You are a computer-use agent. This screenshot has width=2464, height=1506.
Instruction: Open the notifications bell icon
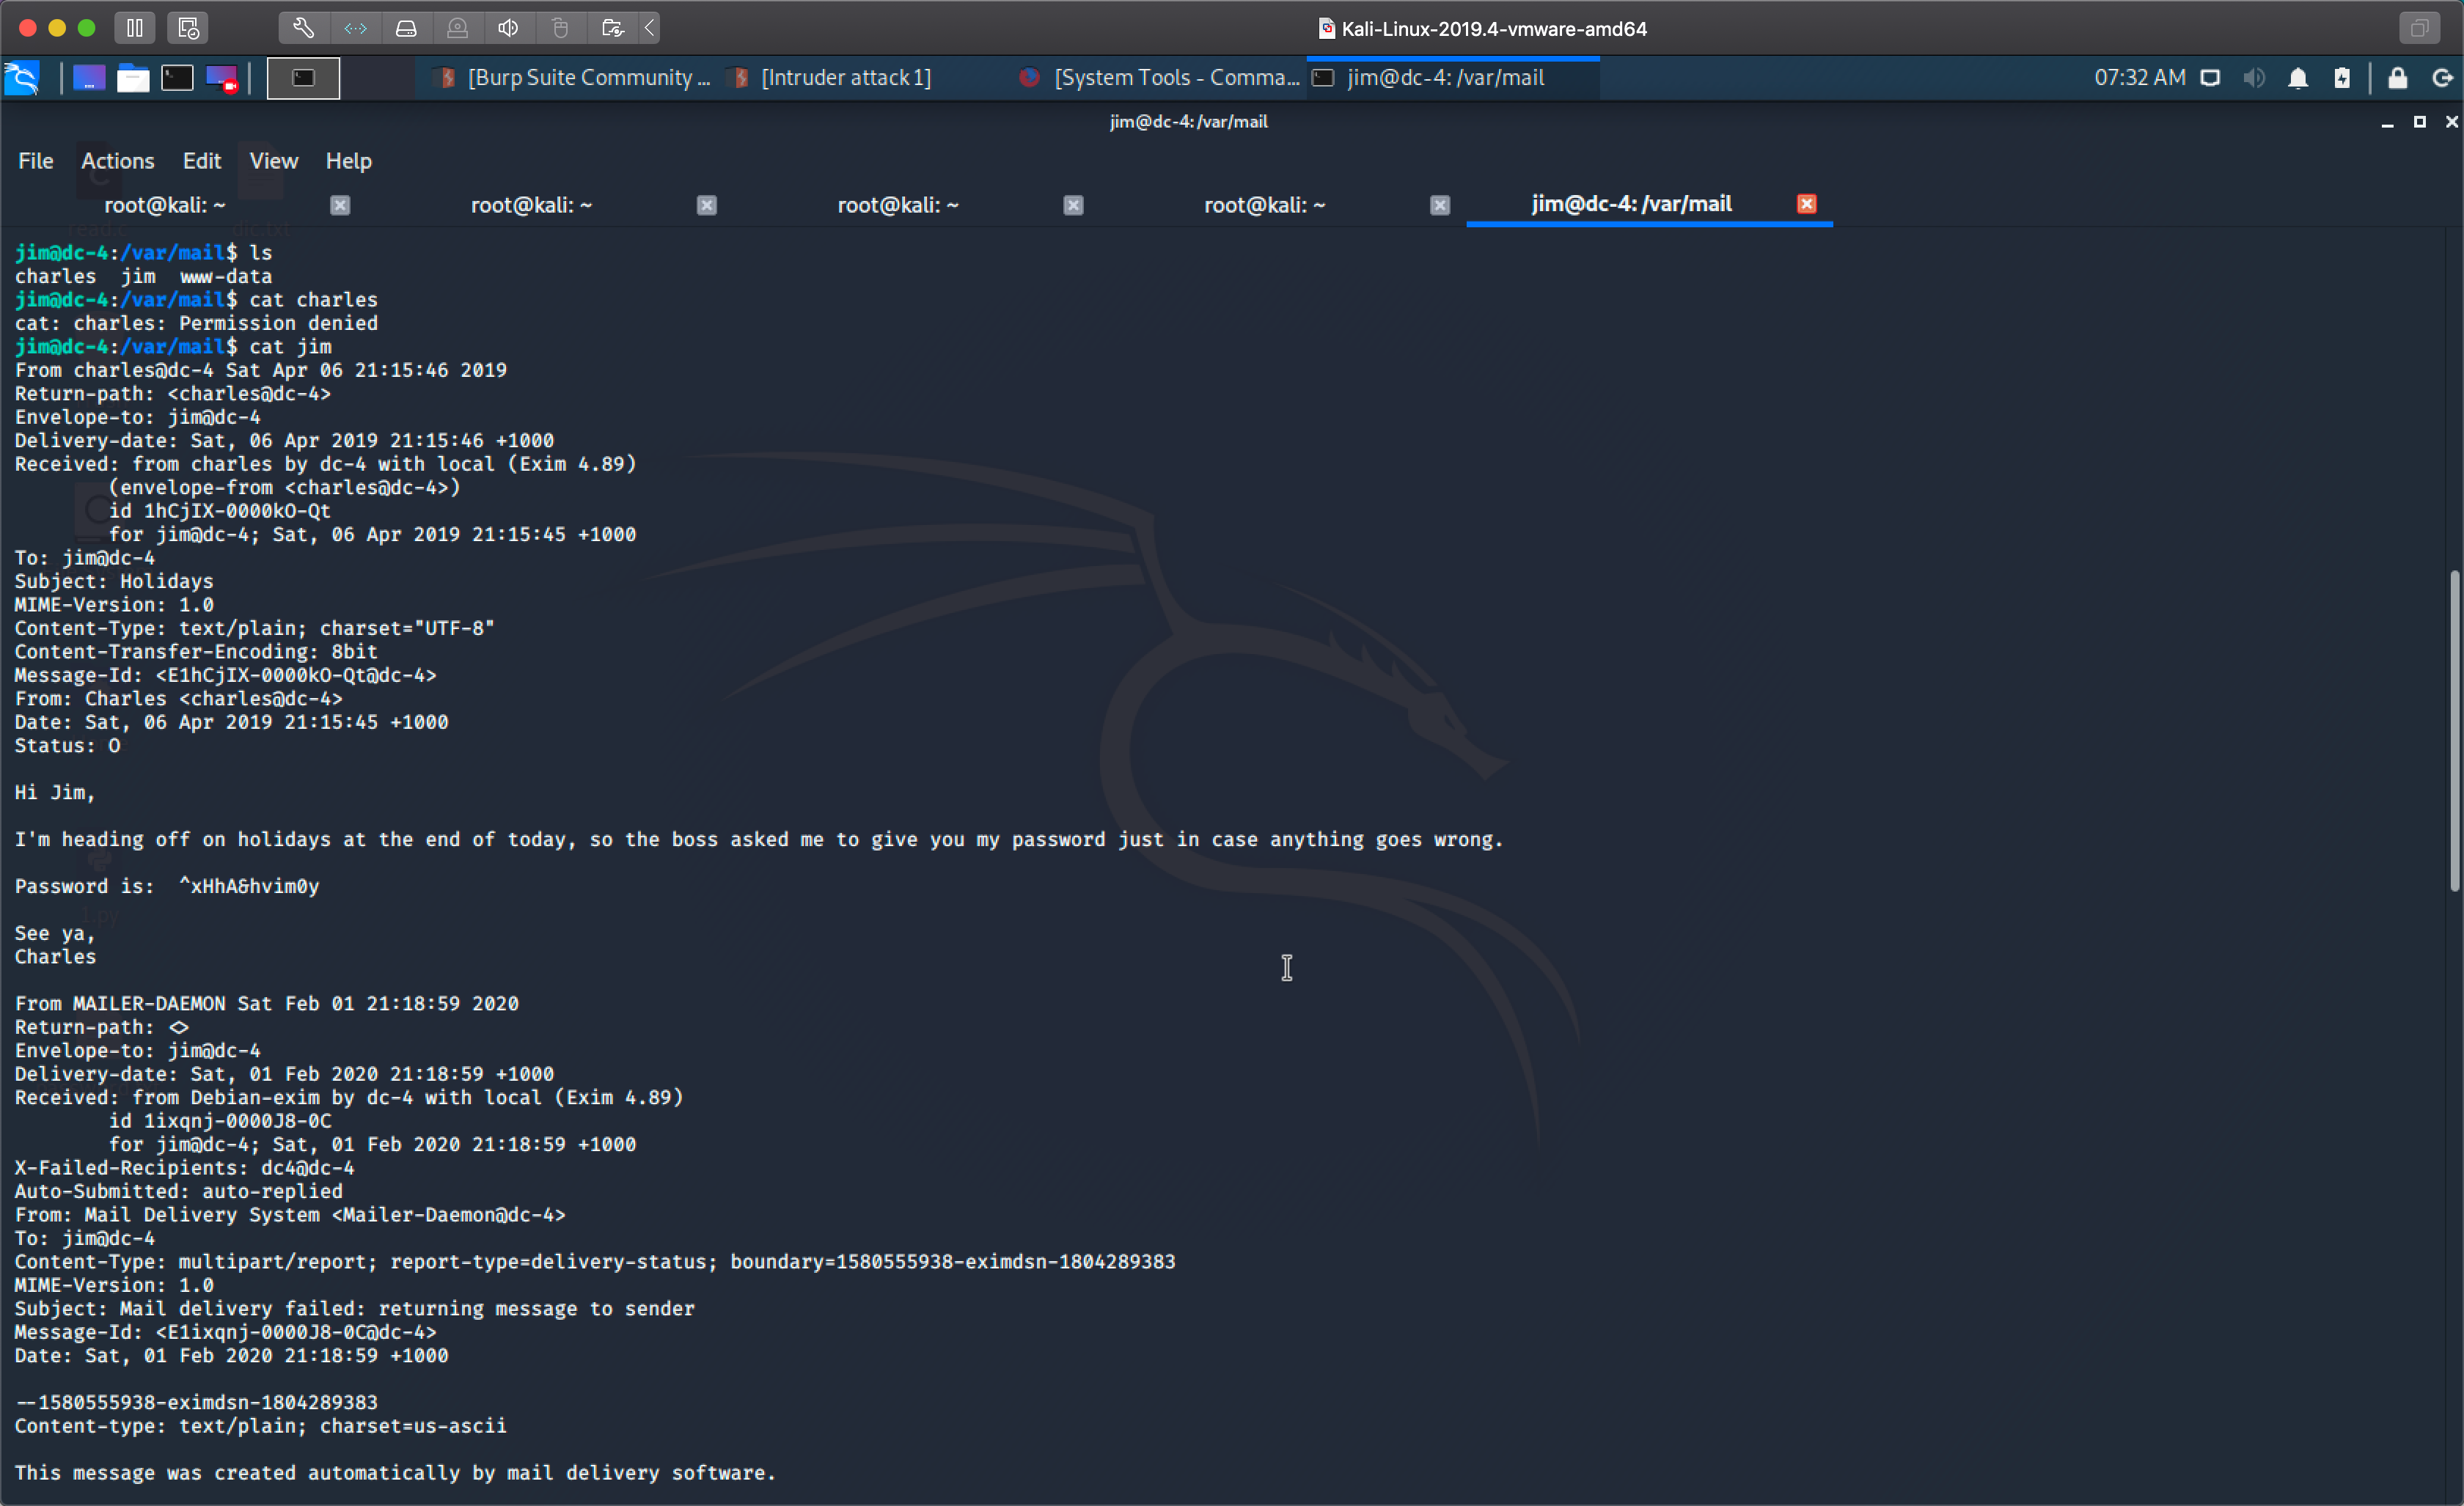[x=2298, y=78]
